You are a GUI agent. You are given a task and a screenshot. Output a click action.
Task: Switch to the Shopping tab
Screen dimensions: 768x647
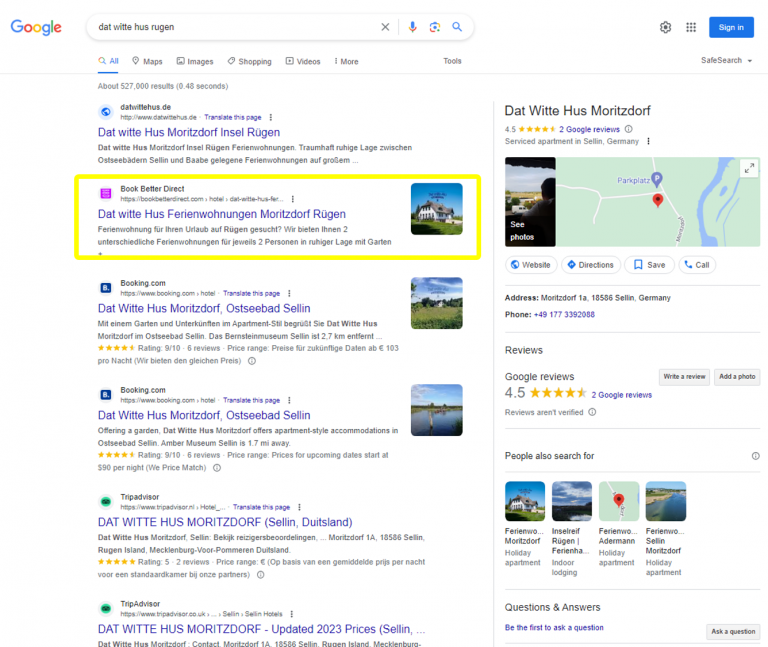click(x=249, y=61)
